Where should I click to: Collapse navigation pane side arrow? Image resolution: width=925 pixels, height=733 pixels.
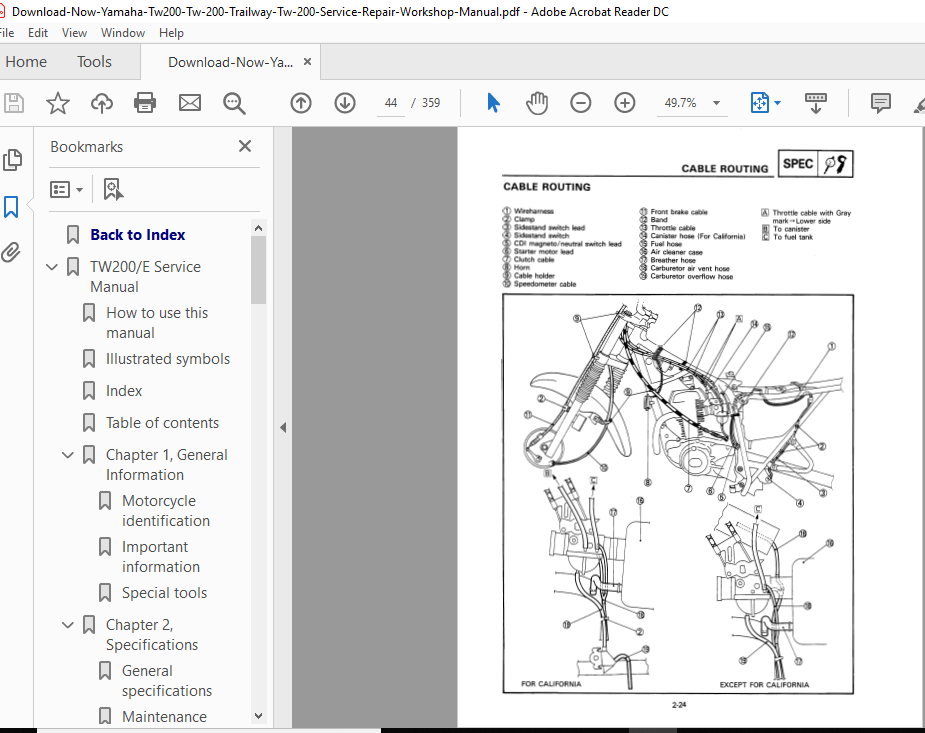pyautogui.click(x=283, y=428)
